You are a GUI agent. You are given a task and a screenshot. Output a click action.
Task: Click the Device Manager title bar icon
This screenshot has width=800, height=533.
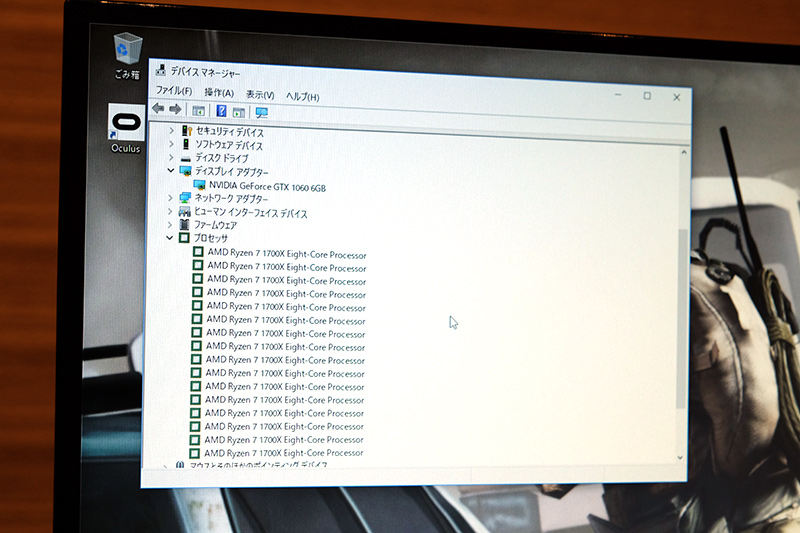pyautogui.click(x=161, y=70)
